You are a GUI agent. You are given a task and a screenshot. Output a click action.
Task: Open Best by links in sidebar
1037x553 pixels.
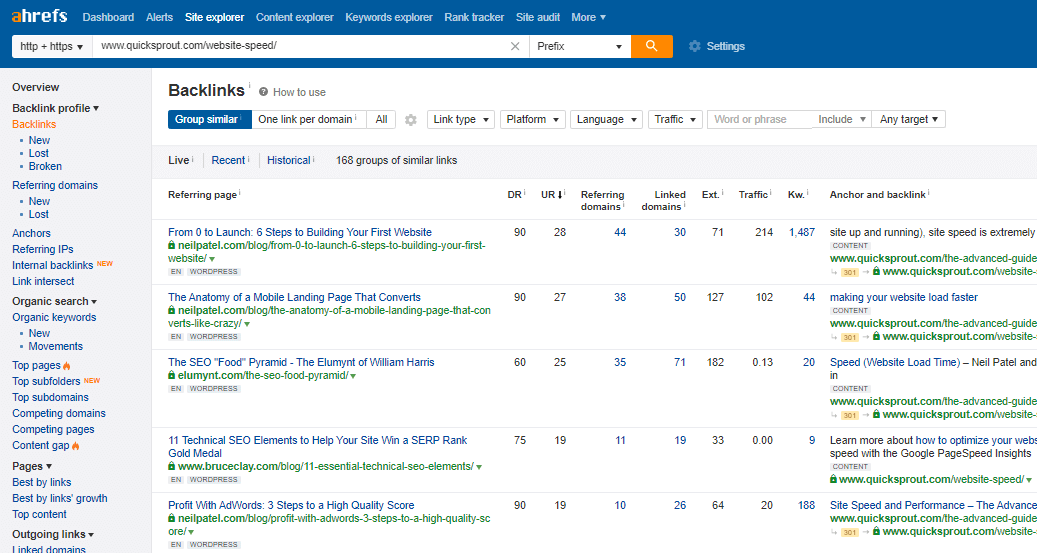point(42,482)
